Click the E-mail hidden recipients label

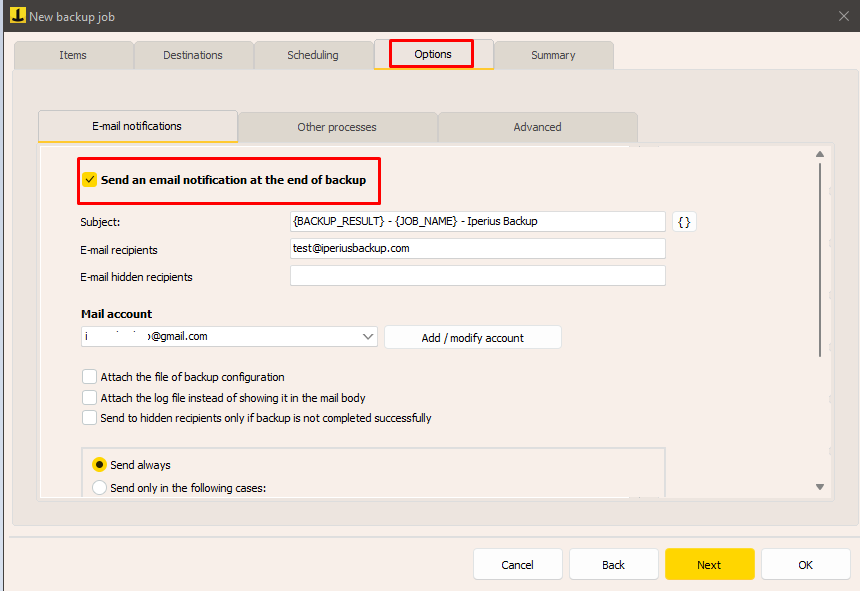[x=136, y=277]
